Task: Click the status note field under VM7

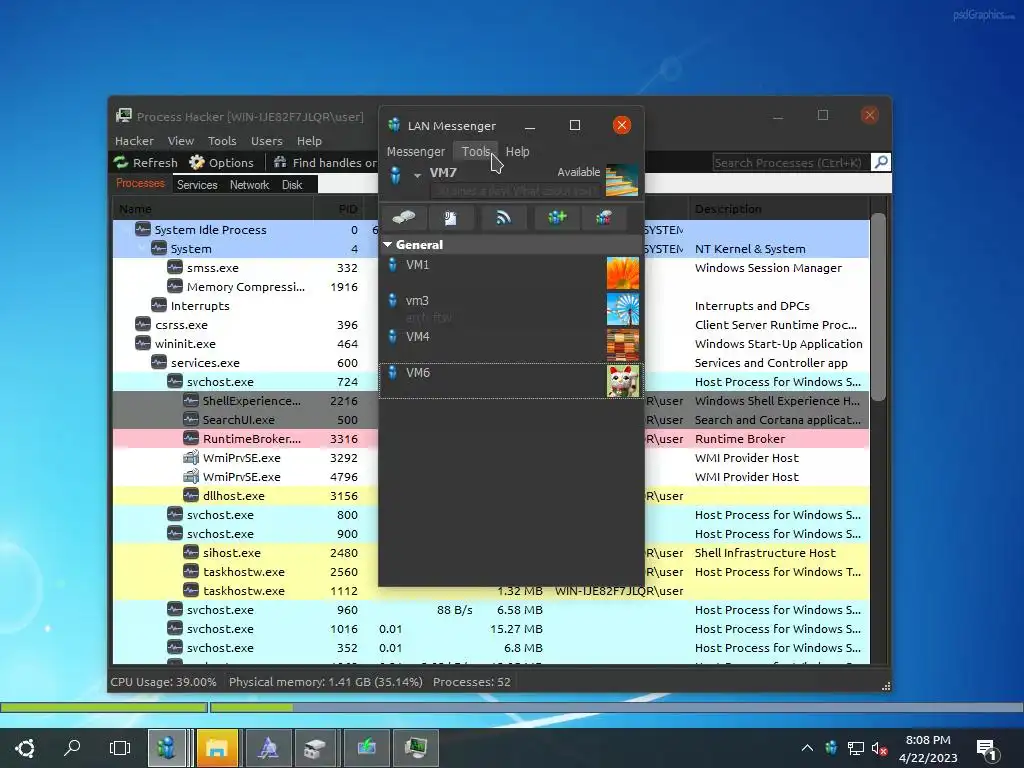Action: pos(516,191)
